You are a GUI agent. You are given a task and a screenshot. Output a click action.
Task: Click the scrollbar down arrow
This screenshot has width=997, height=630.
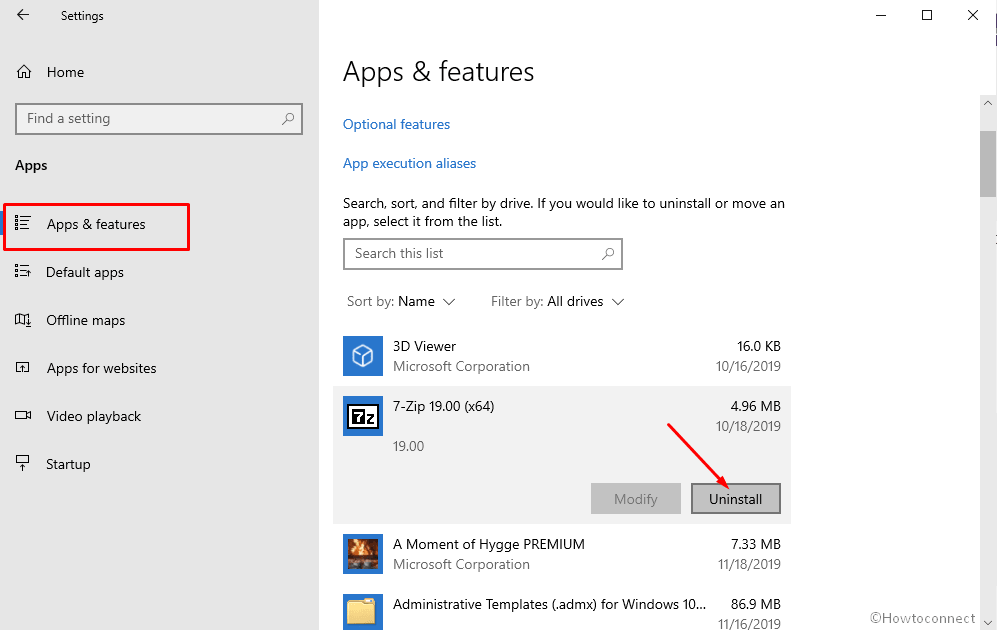(987, 622)
